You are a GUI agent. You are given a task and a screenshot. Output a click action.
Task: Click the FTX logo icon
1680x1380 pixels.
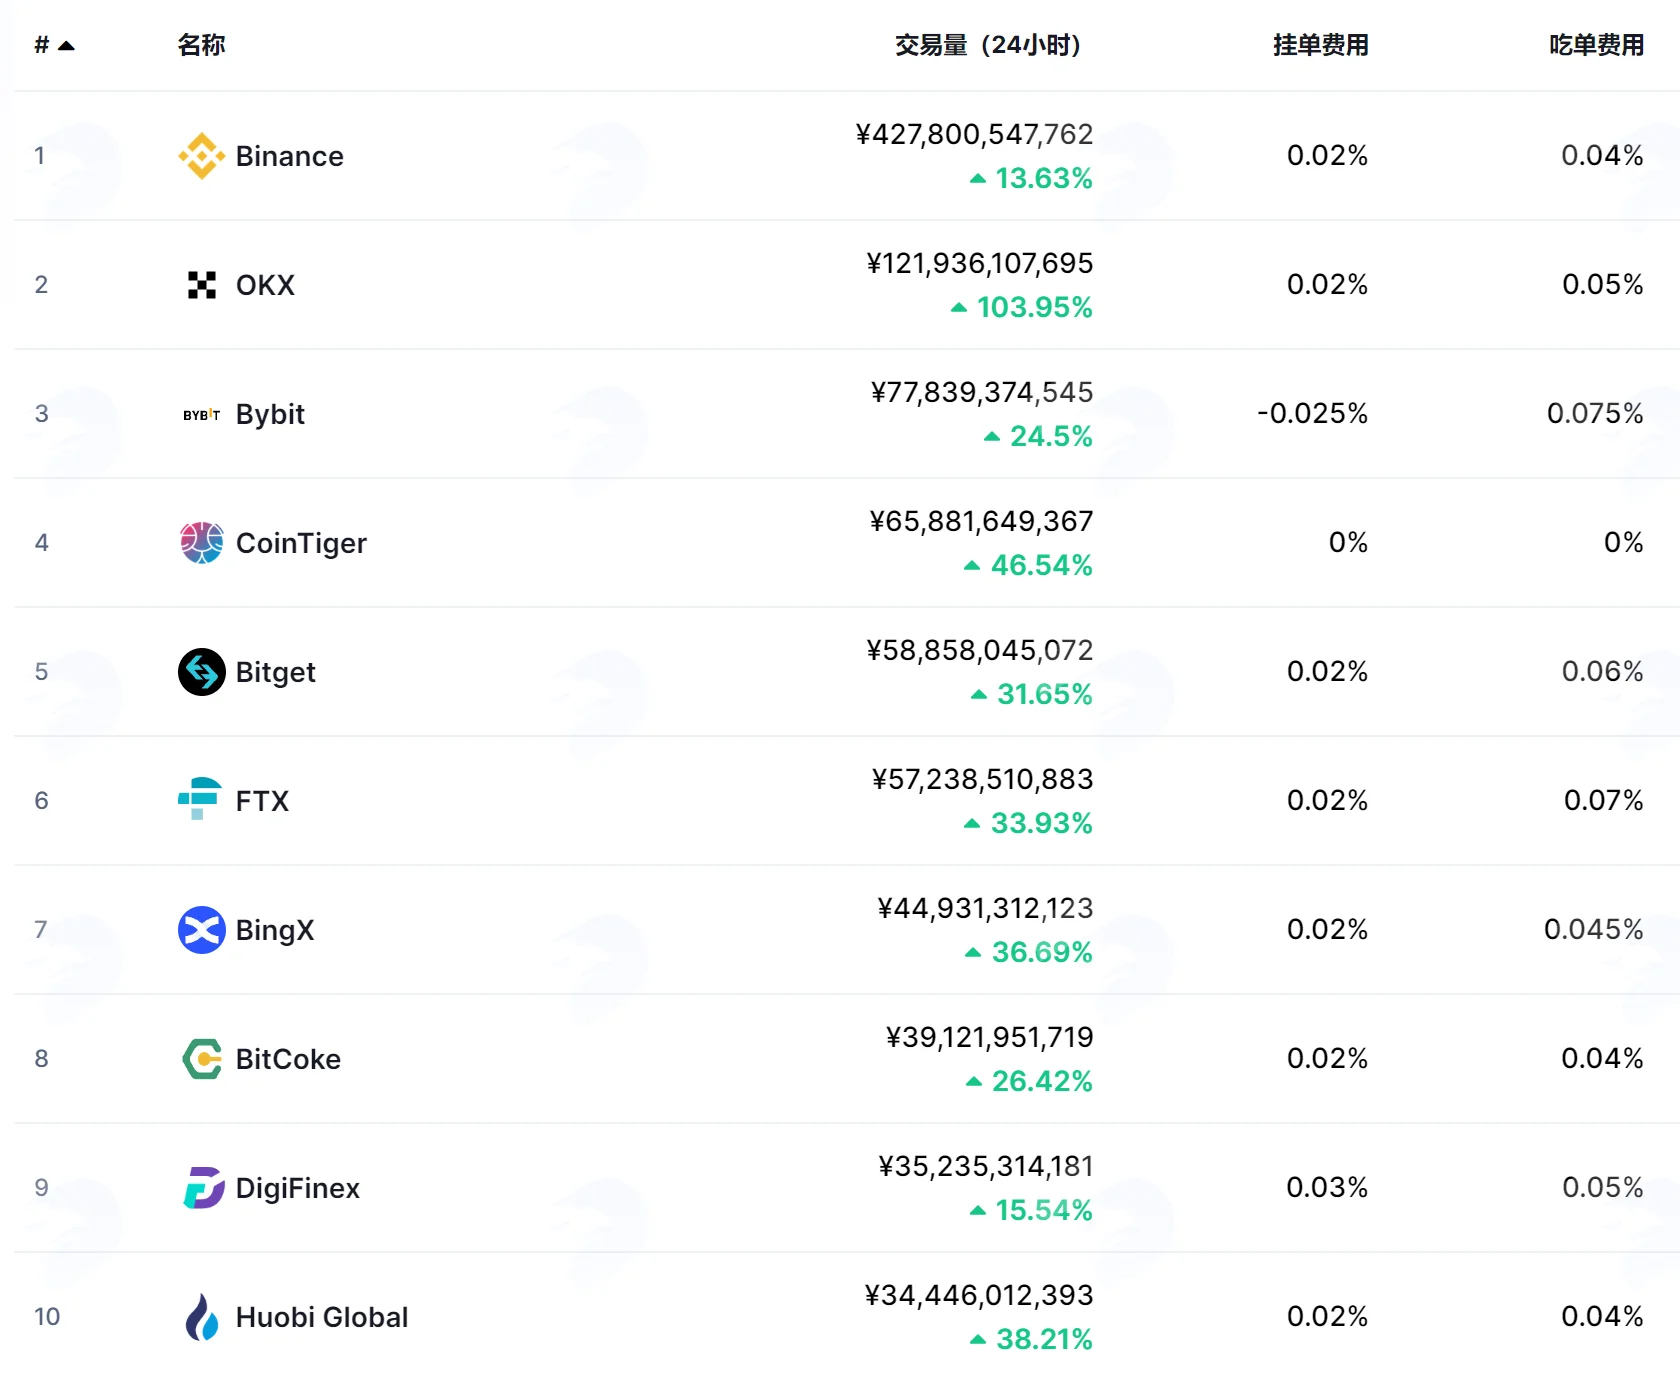pyautogui.click(x=199, y=799)
